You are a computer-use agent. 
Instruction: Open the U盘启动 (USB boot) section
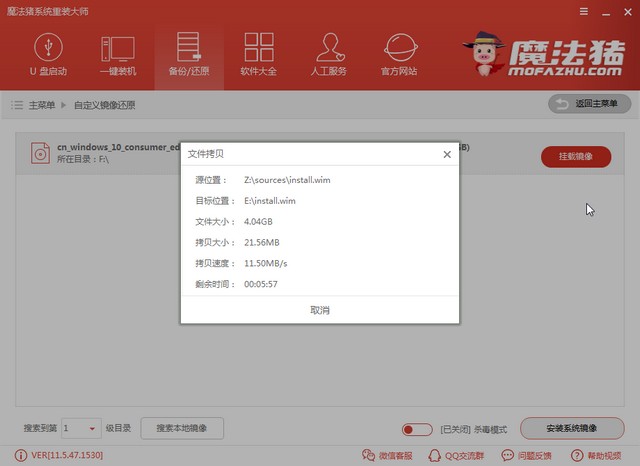click(x=47, y=56)
